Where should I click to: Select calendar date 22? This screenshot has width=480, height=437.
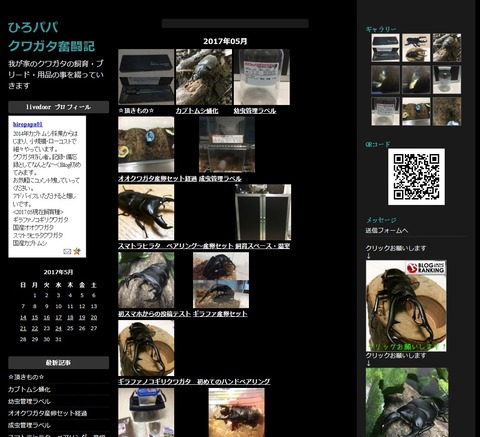[35, 329]
